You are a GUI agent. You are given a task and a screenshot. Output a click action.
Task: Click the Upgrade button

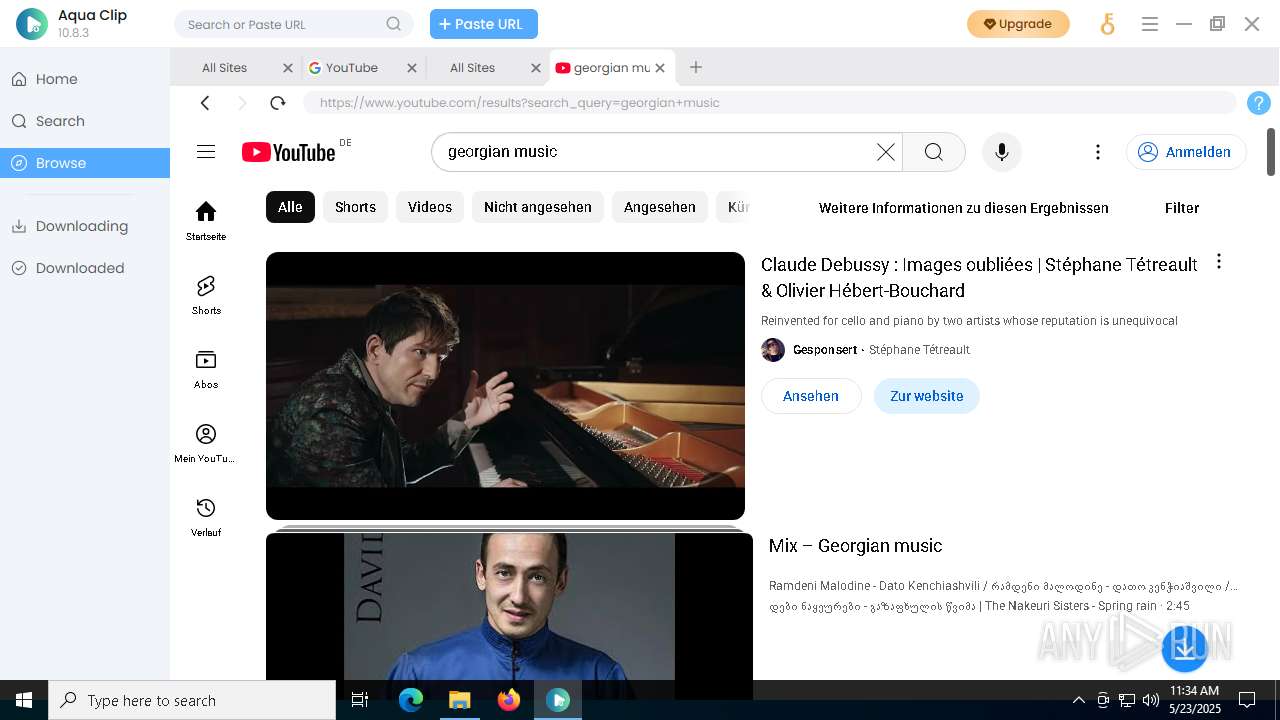coord(1018,24)
